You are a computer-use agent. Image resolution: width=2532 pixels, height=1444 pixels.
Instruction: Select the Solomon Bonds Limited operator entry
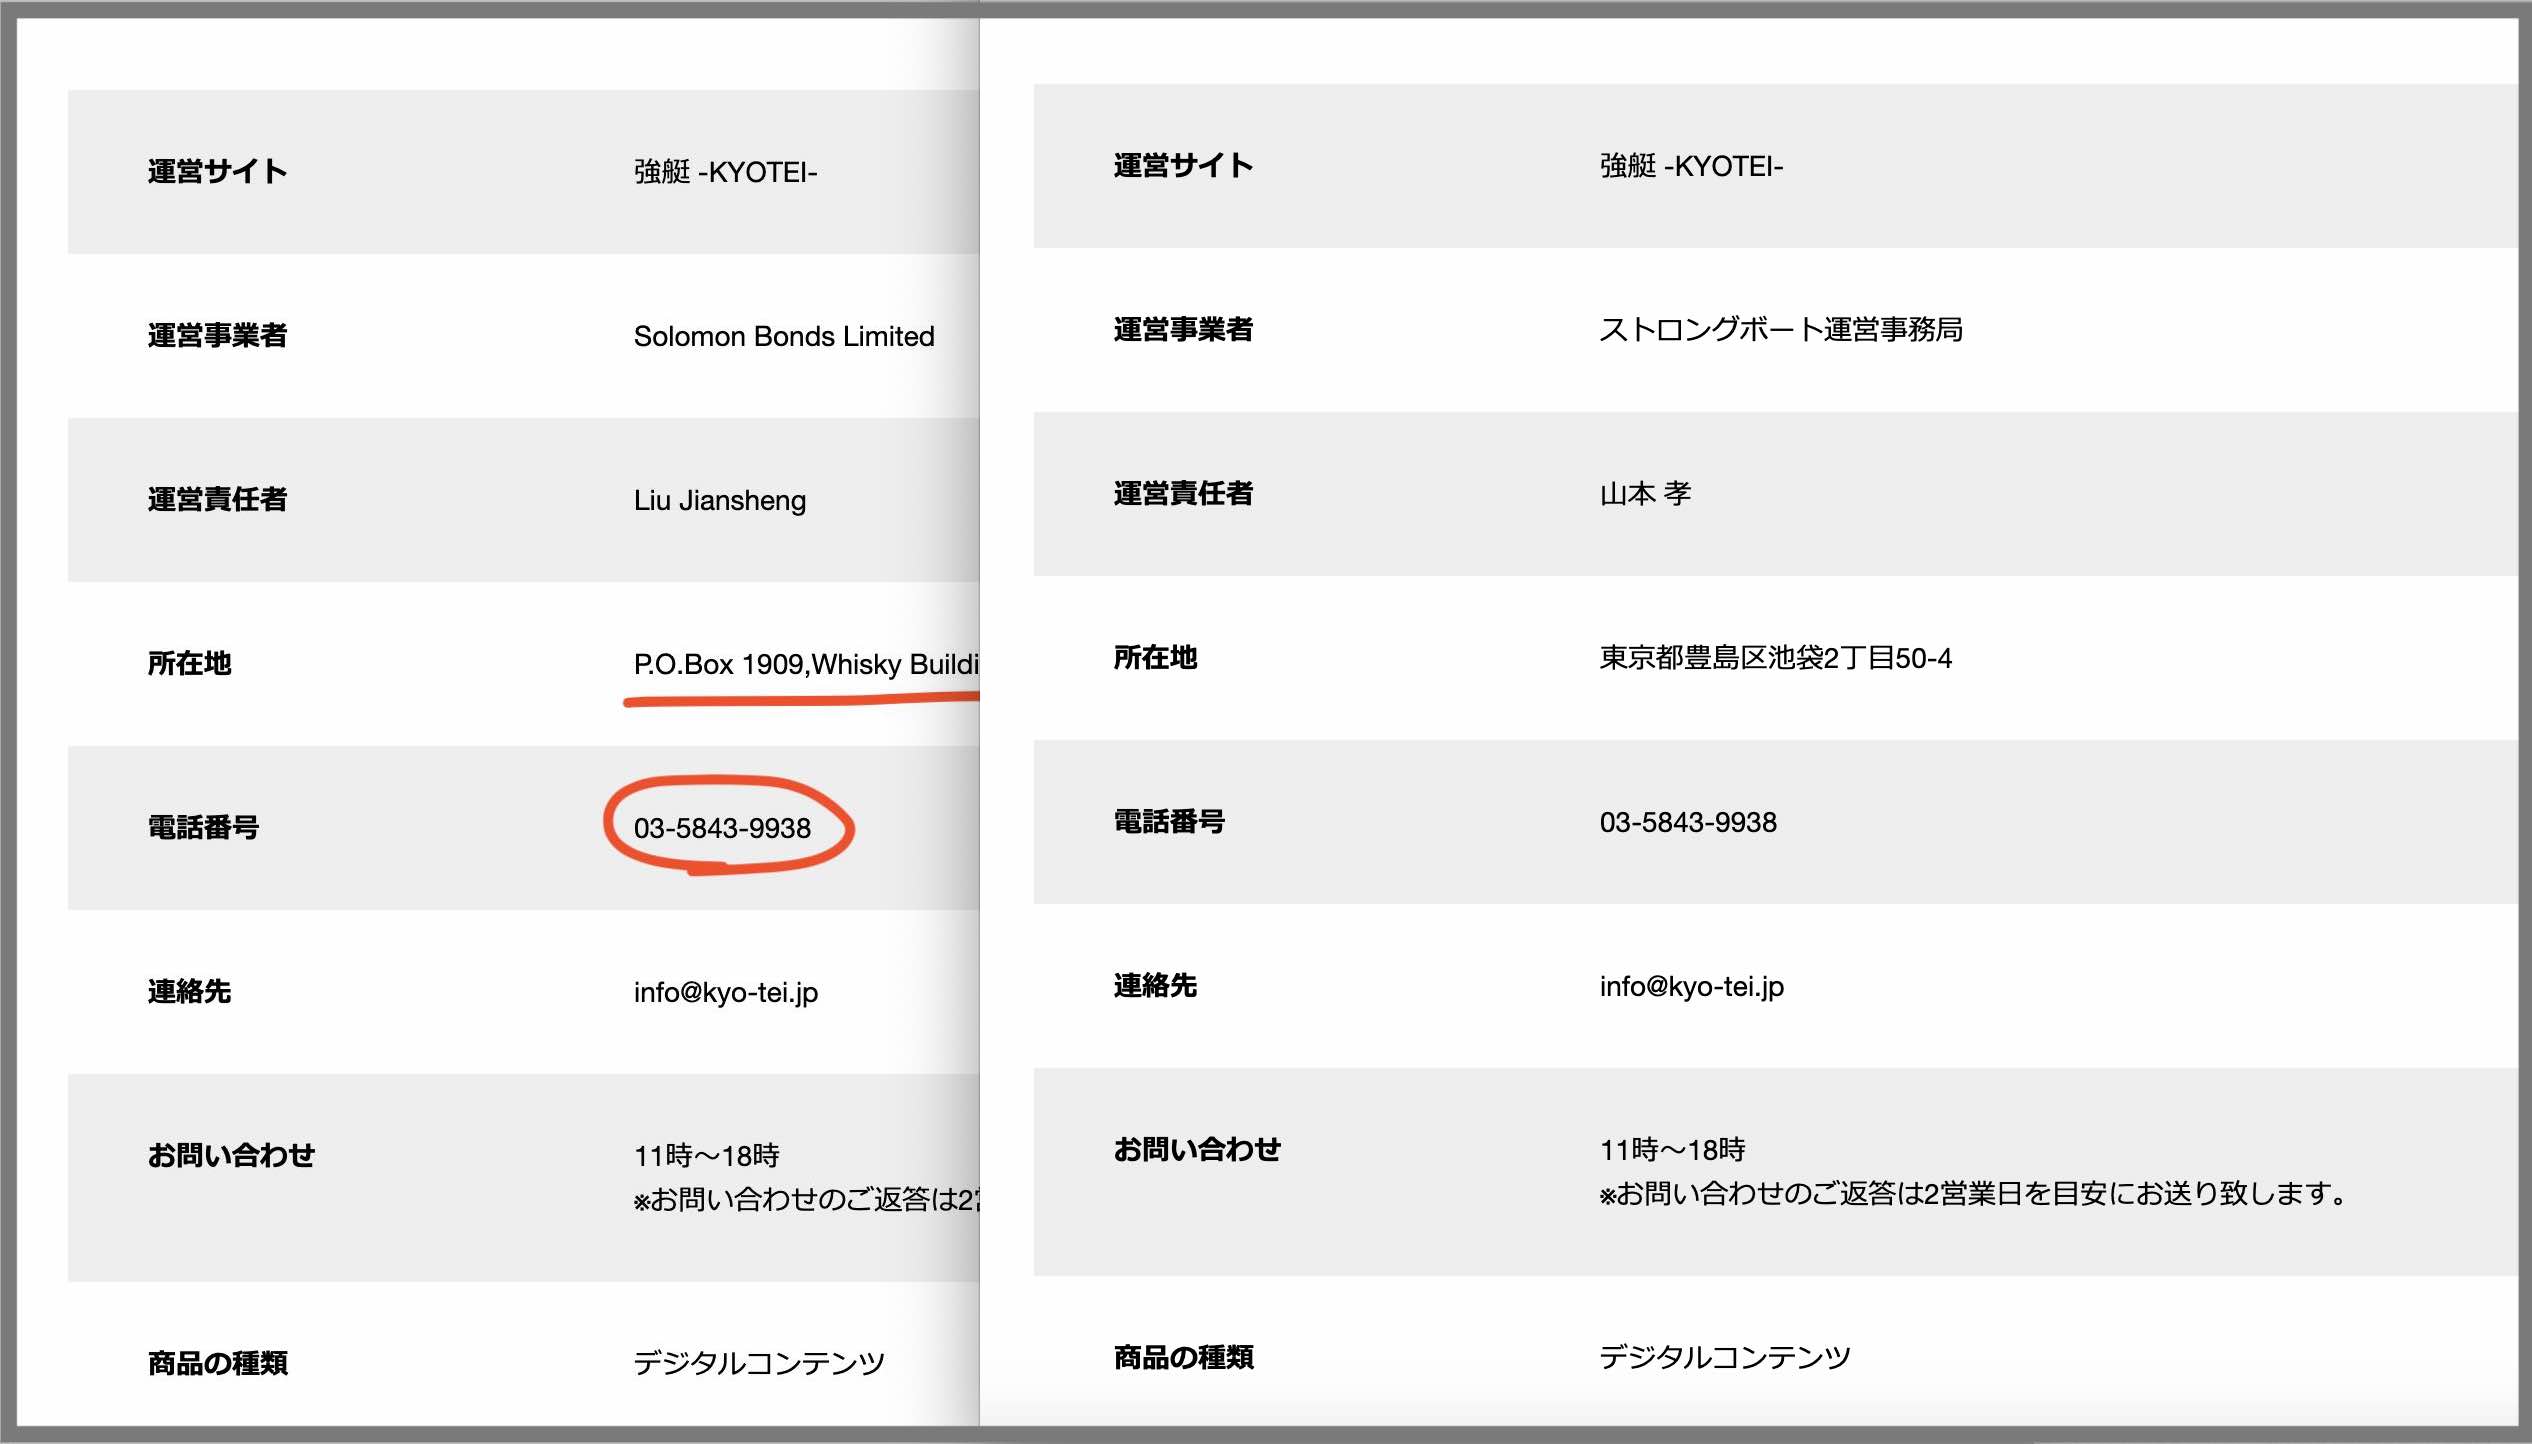784,336
